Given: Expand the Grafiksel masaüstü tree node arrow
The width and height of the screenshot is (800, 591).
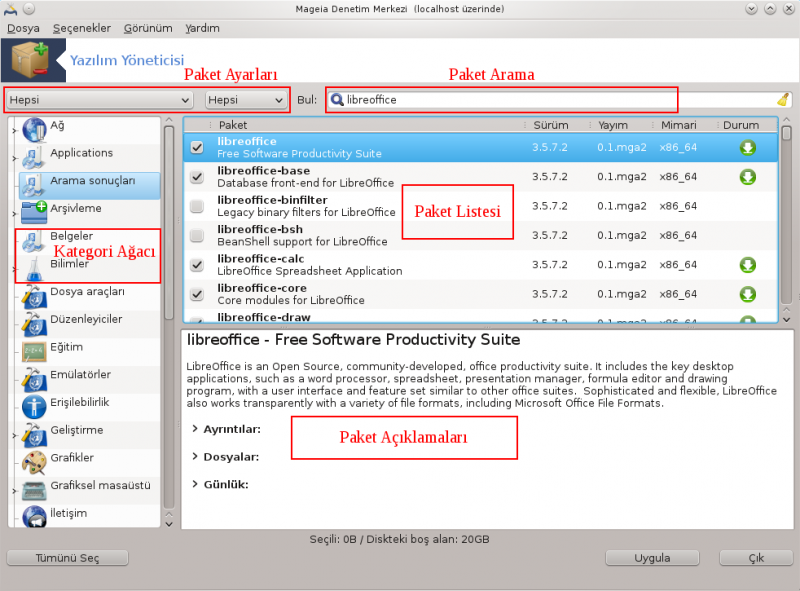Looking at the screenshot, I should coord(14,491).
